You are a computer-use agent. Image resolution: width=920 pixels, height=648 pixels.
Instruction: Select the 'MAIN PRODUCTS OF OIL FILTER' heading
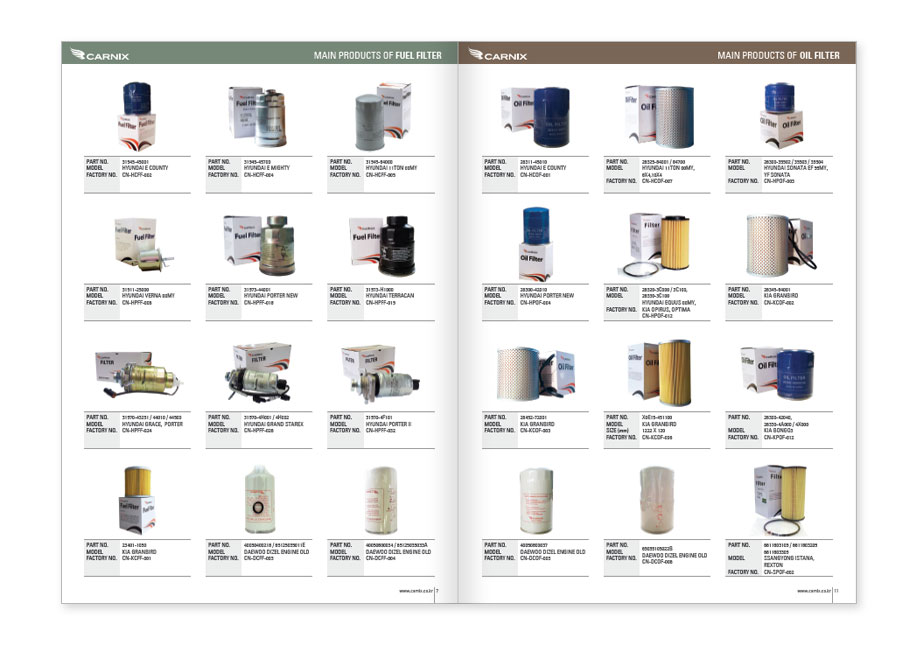778,55
